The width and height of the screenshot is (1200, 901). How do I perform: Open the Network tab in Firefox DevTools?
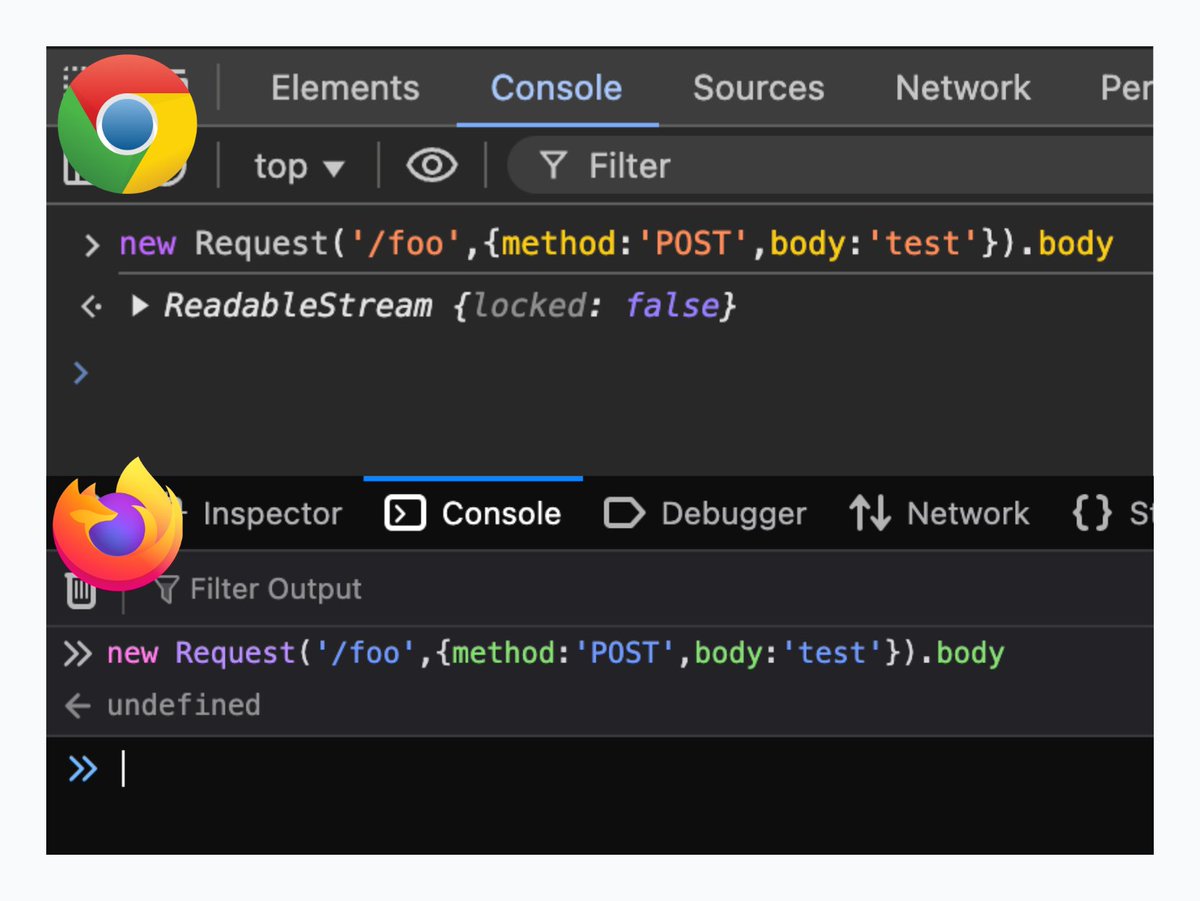(938, 514)
